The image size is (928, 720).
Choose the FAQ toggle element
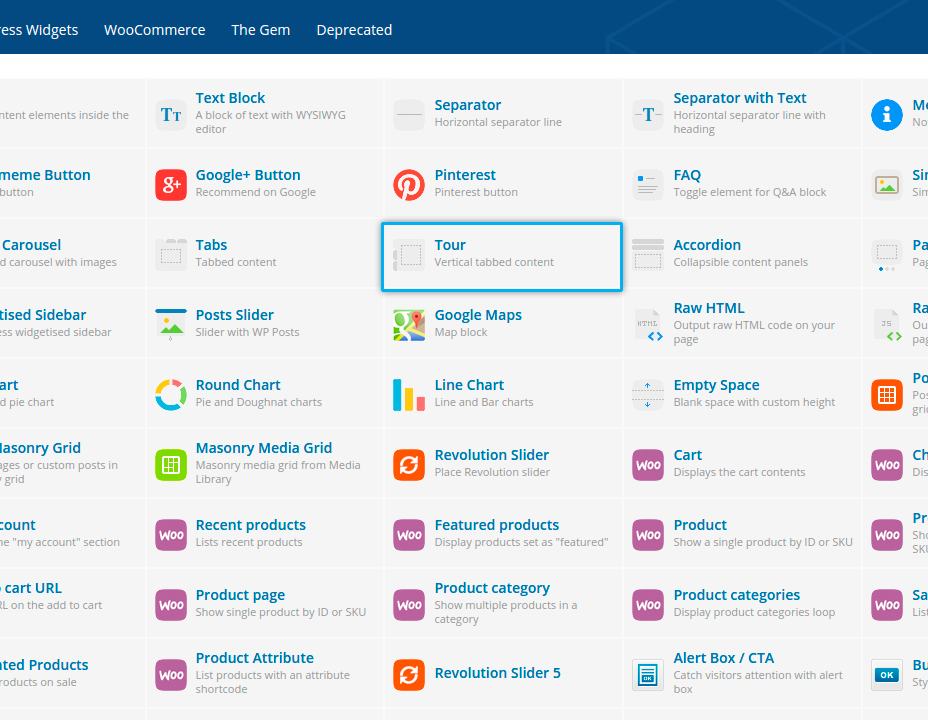click(687, 175)
